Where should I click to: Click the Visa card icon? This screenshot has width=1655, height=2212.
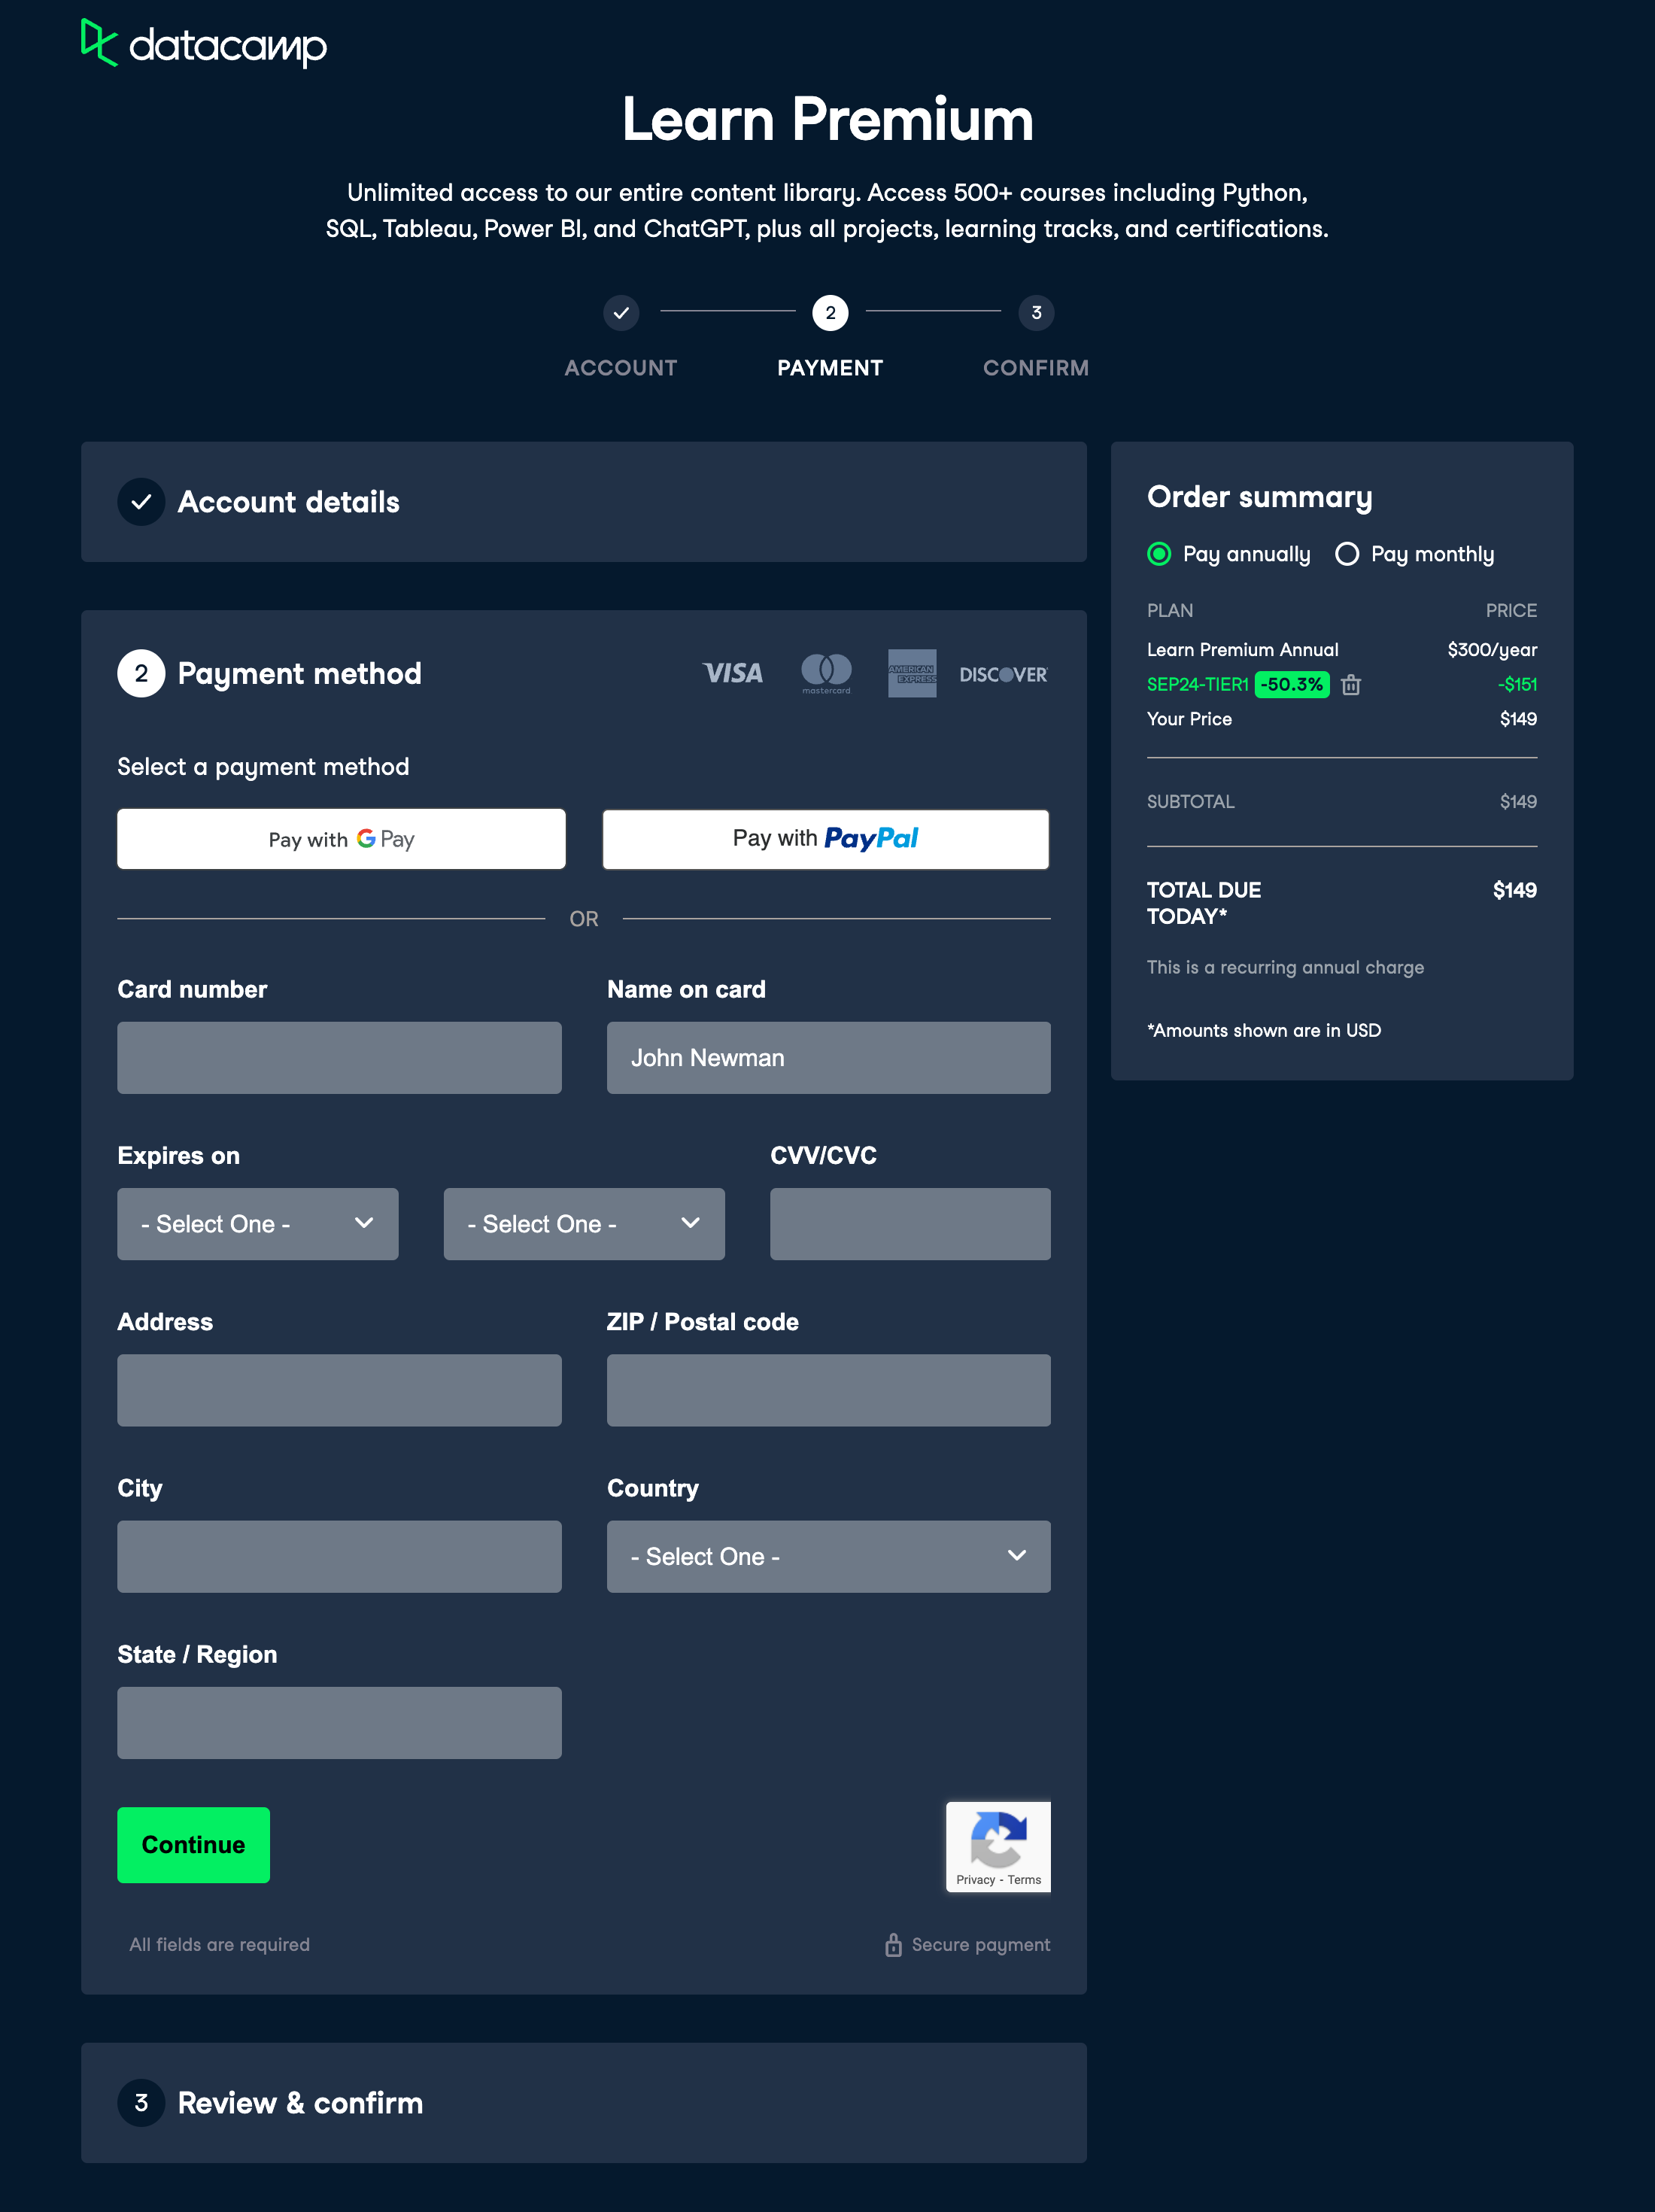point(733,673)
